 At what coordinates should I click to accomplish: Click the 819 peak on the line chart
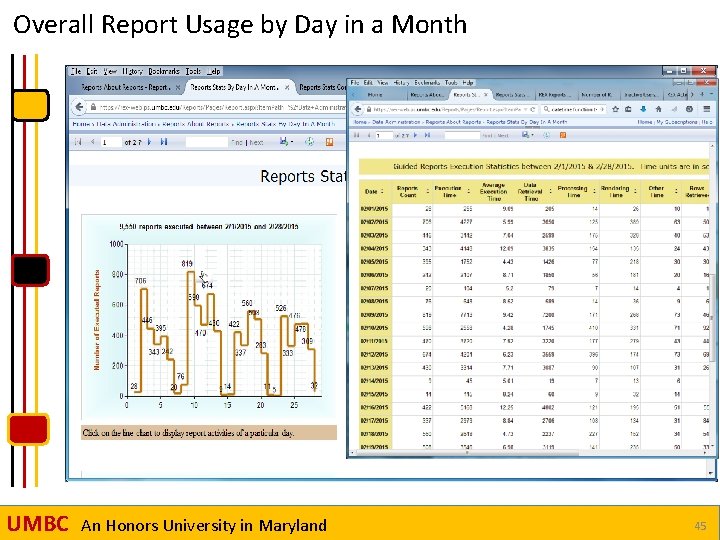tap(191, 272)
